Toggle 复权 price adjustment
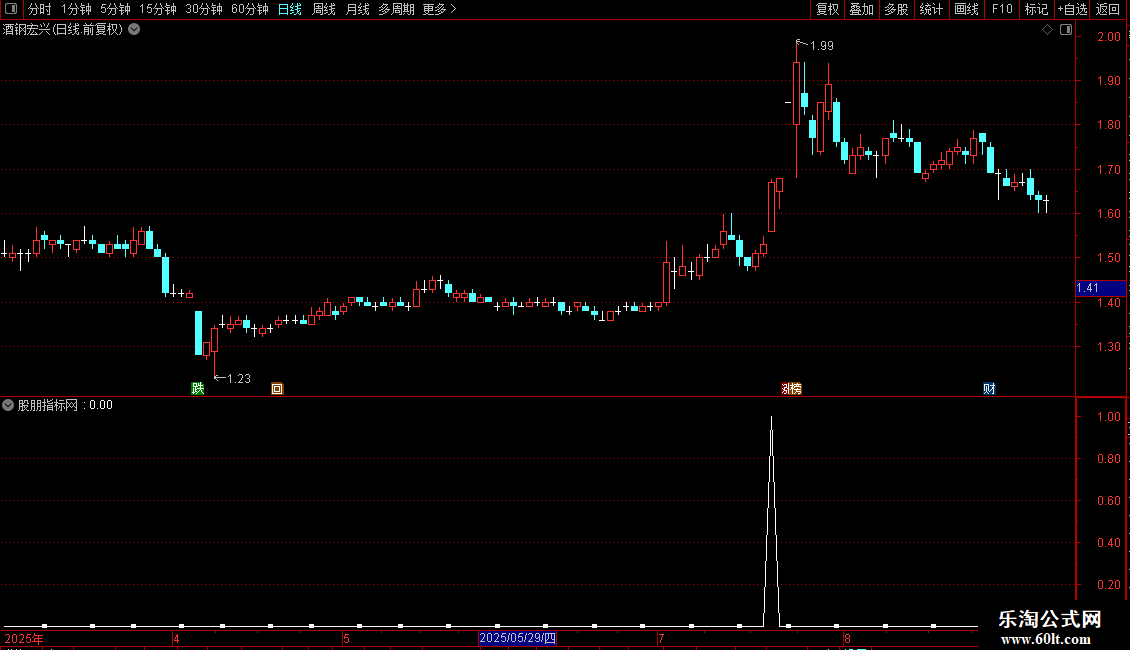 click(827, 9)
